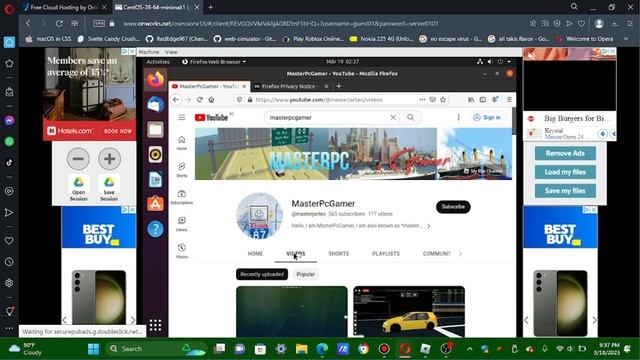This screenshot has height=360, width=640.
Task: Switch to Firefox Privacy Notice tab
Action: click(x=291, y=86)
